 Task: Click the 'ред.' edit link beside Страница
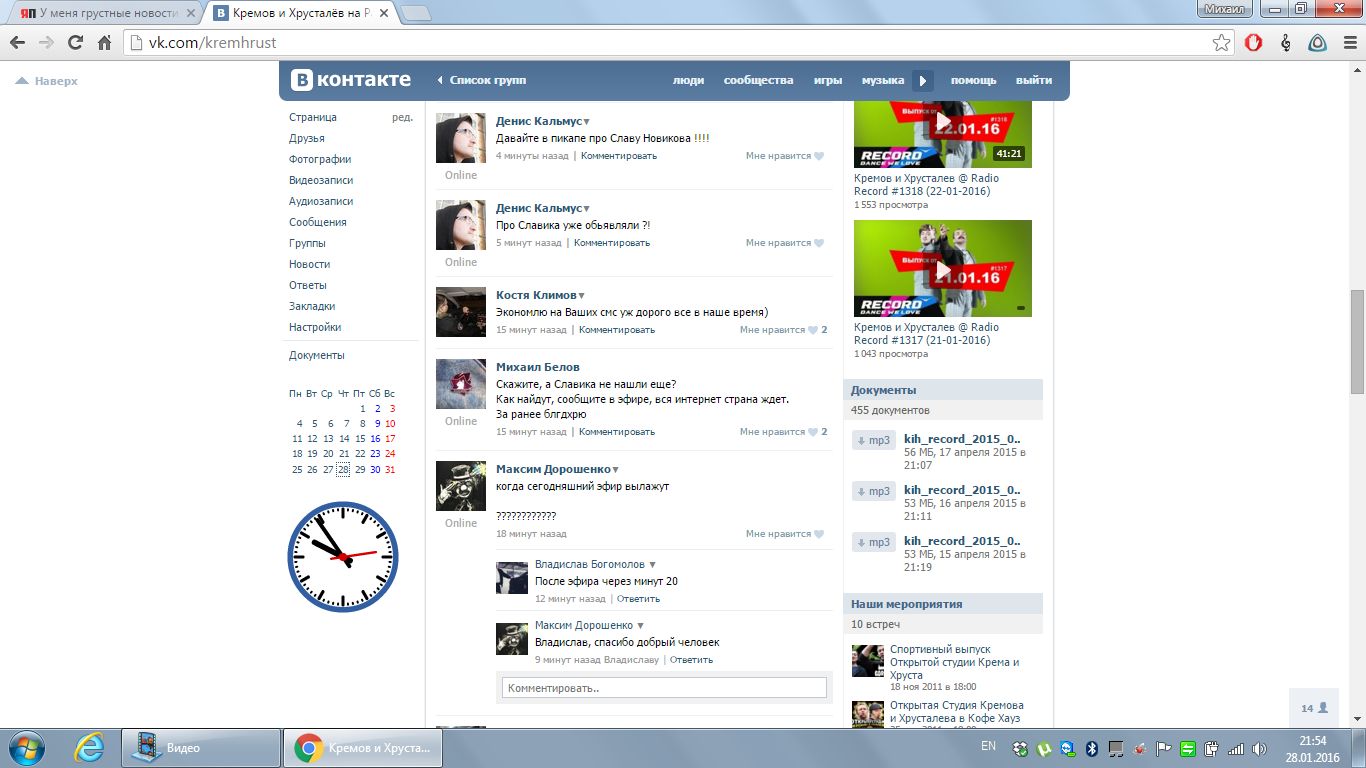pos(402,117)
